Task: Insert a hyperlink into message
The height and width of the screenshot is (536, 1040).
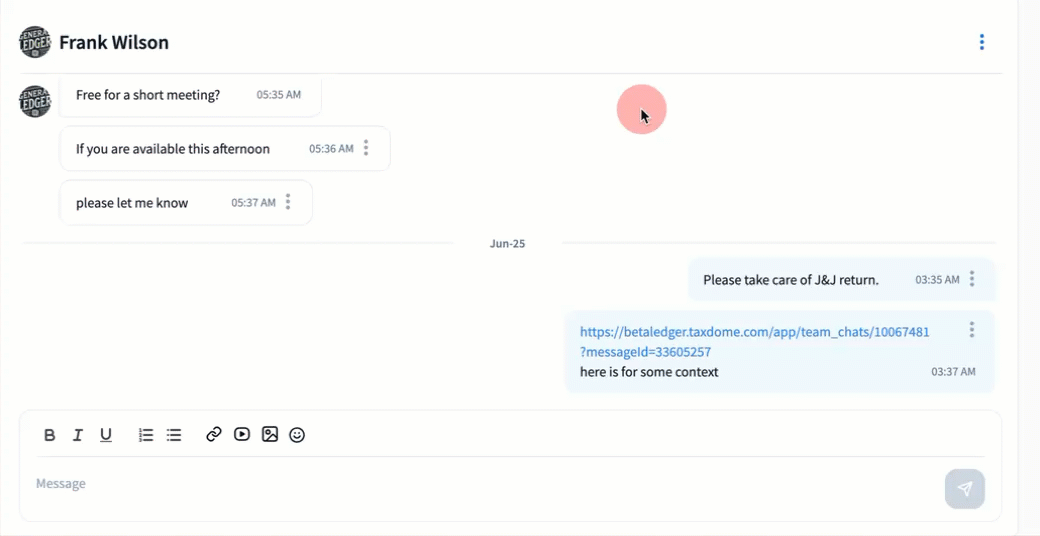Action: tap(214, 435)
